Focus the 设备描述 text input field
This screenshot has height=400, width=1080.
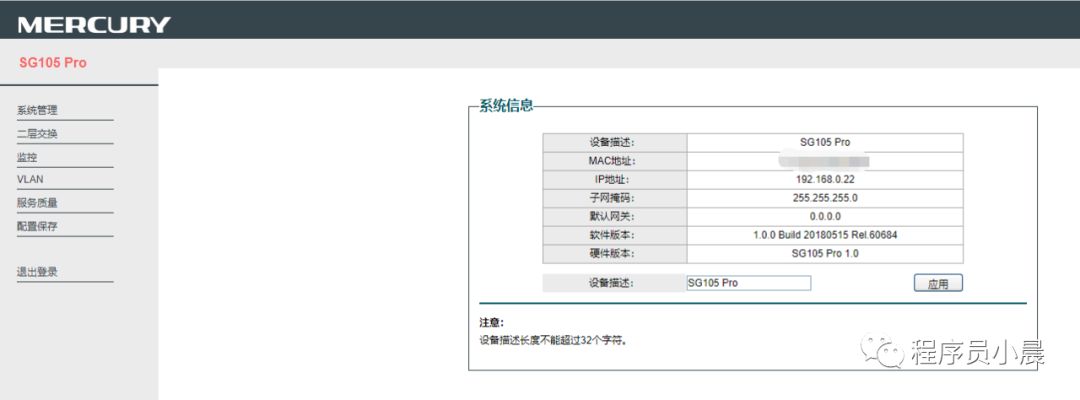click(x=749, y=283)
